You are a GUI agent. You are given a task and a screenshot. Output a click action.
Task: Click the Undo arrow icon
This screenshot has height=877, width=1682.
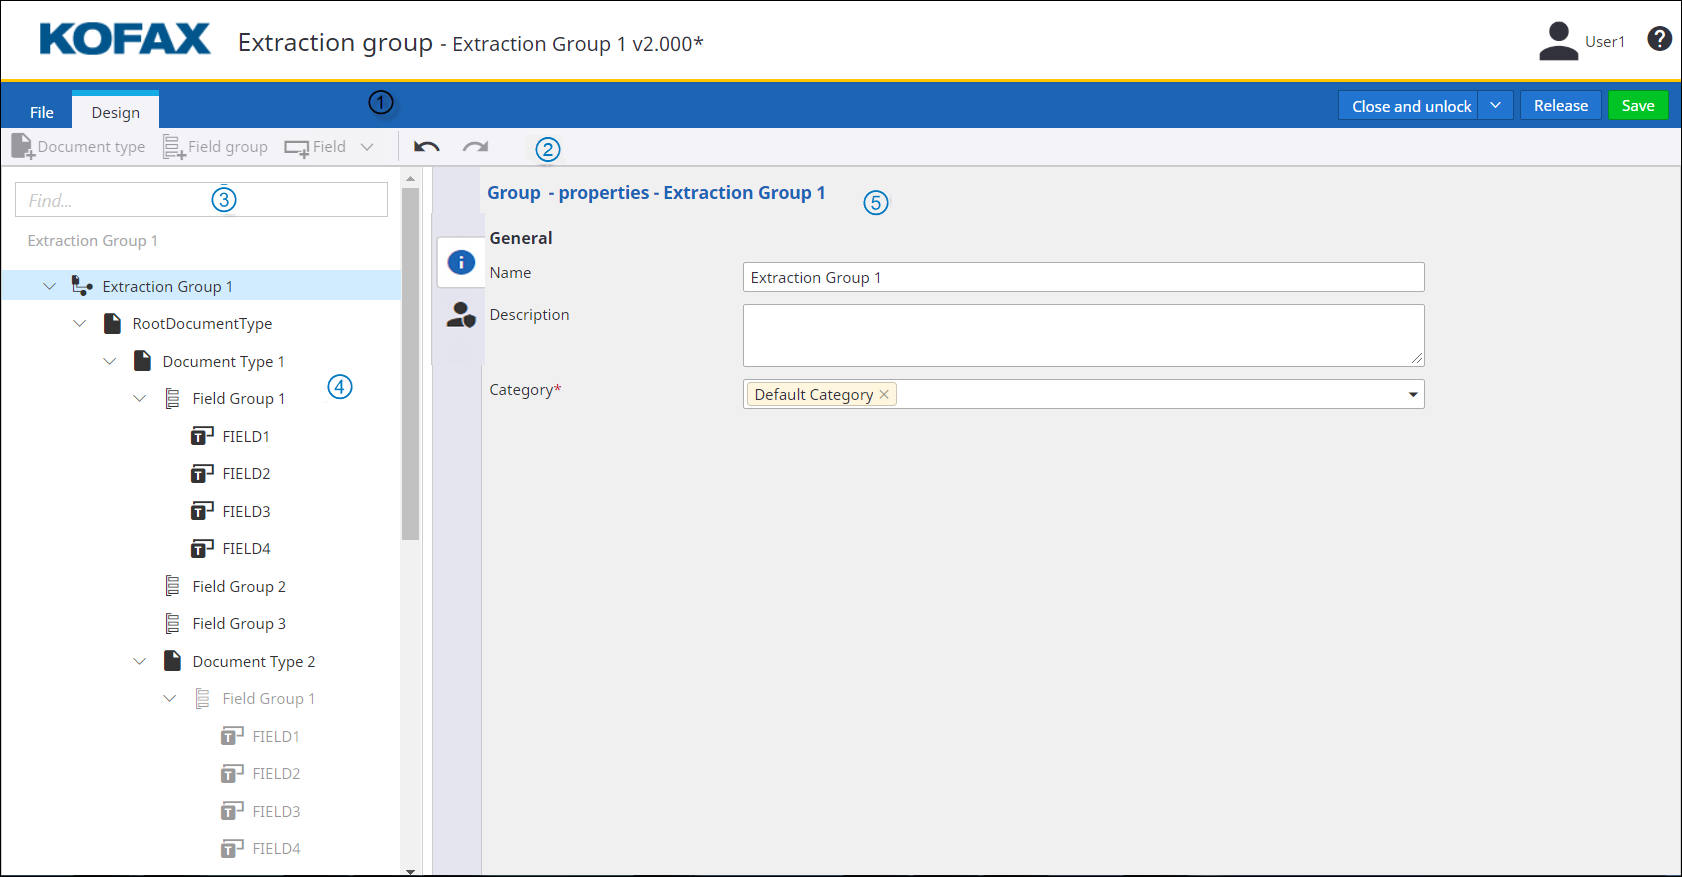[x=427, y=147]
